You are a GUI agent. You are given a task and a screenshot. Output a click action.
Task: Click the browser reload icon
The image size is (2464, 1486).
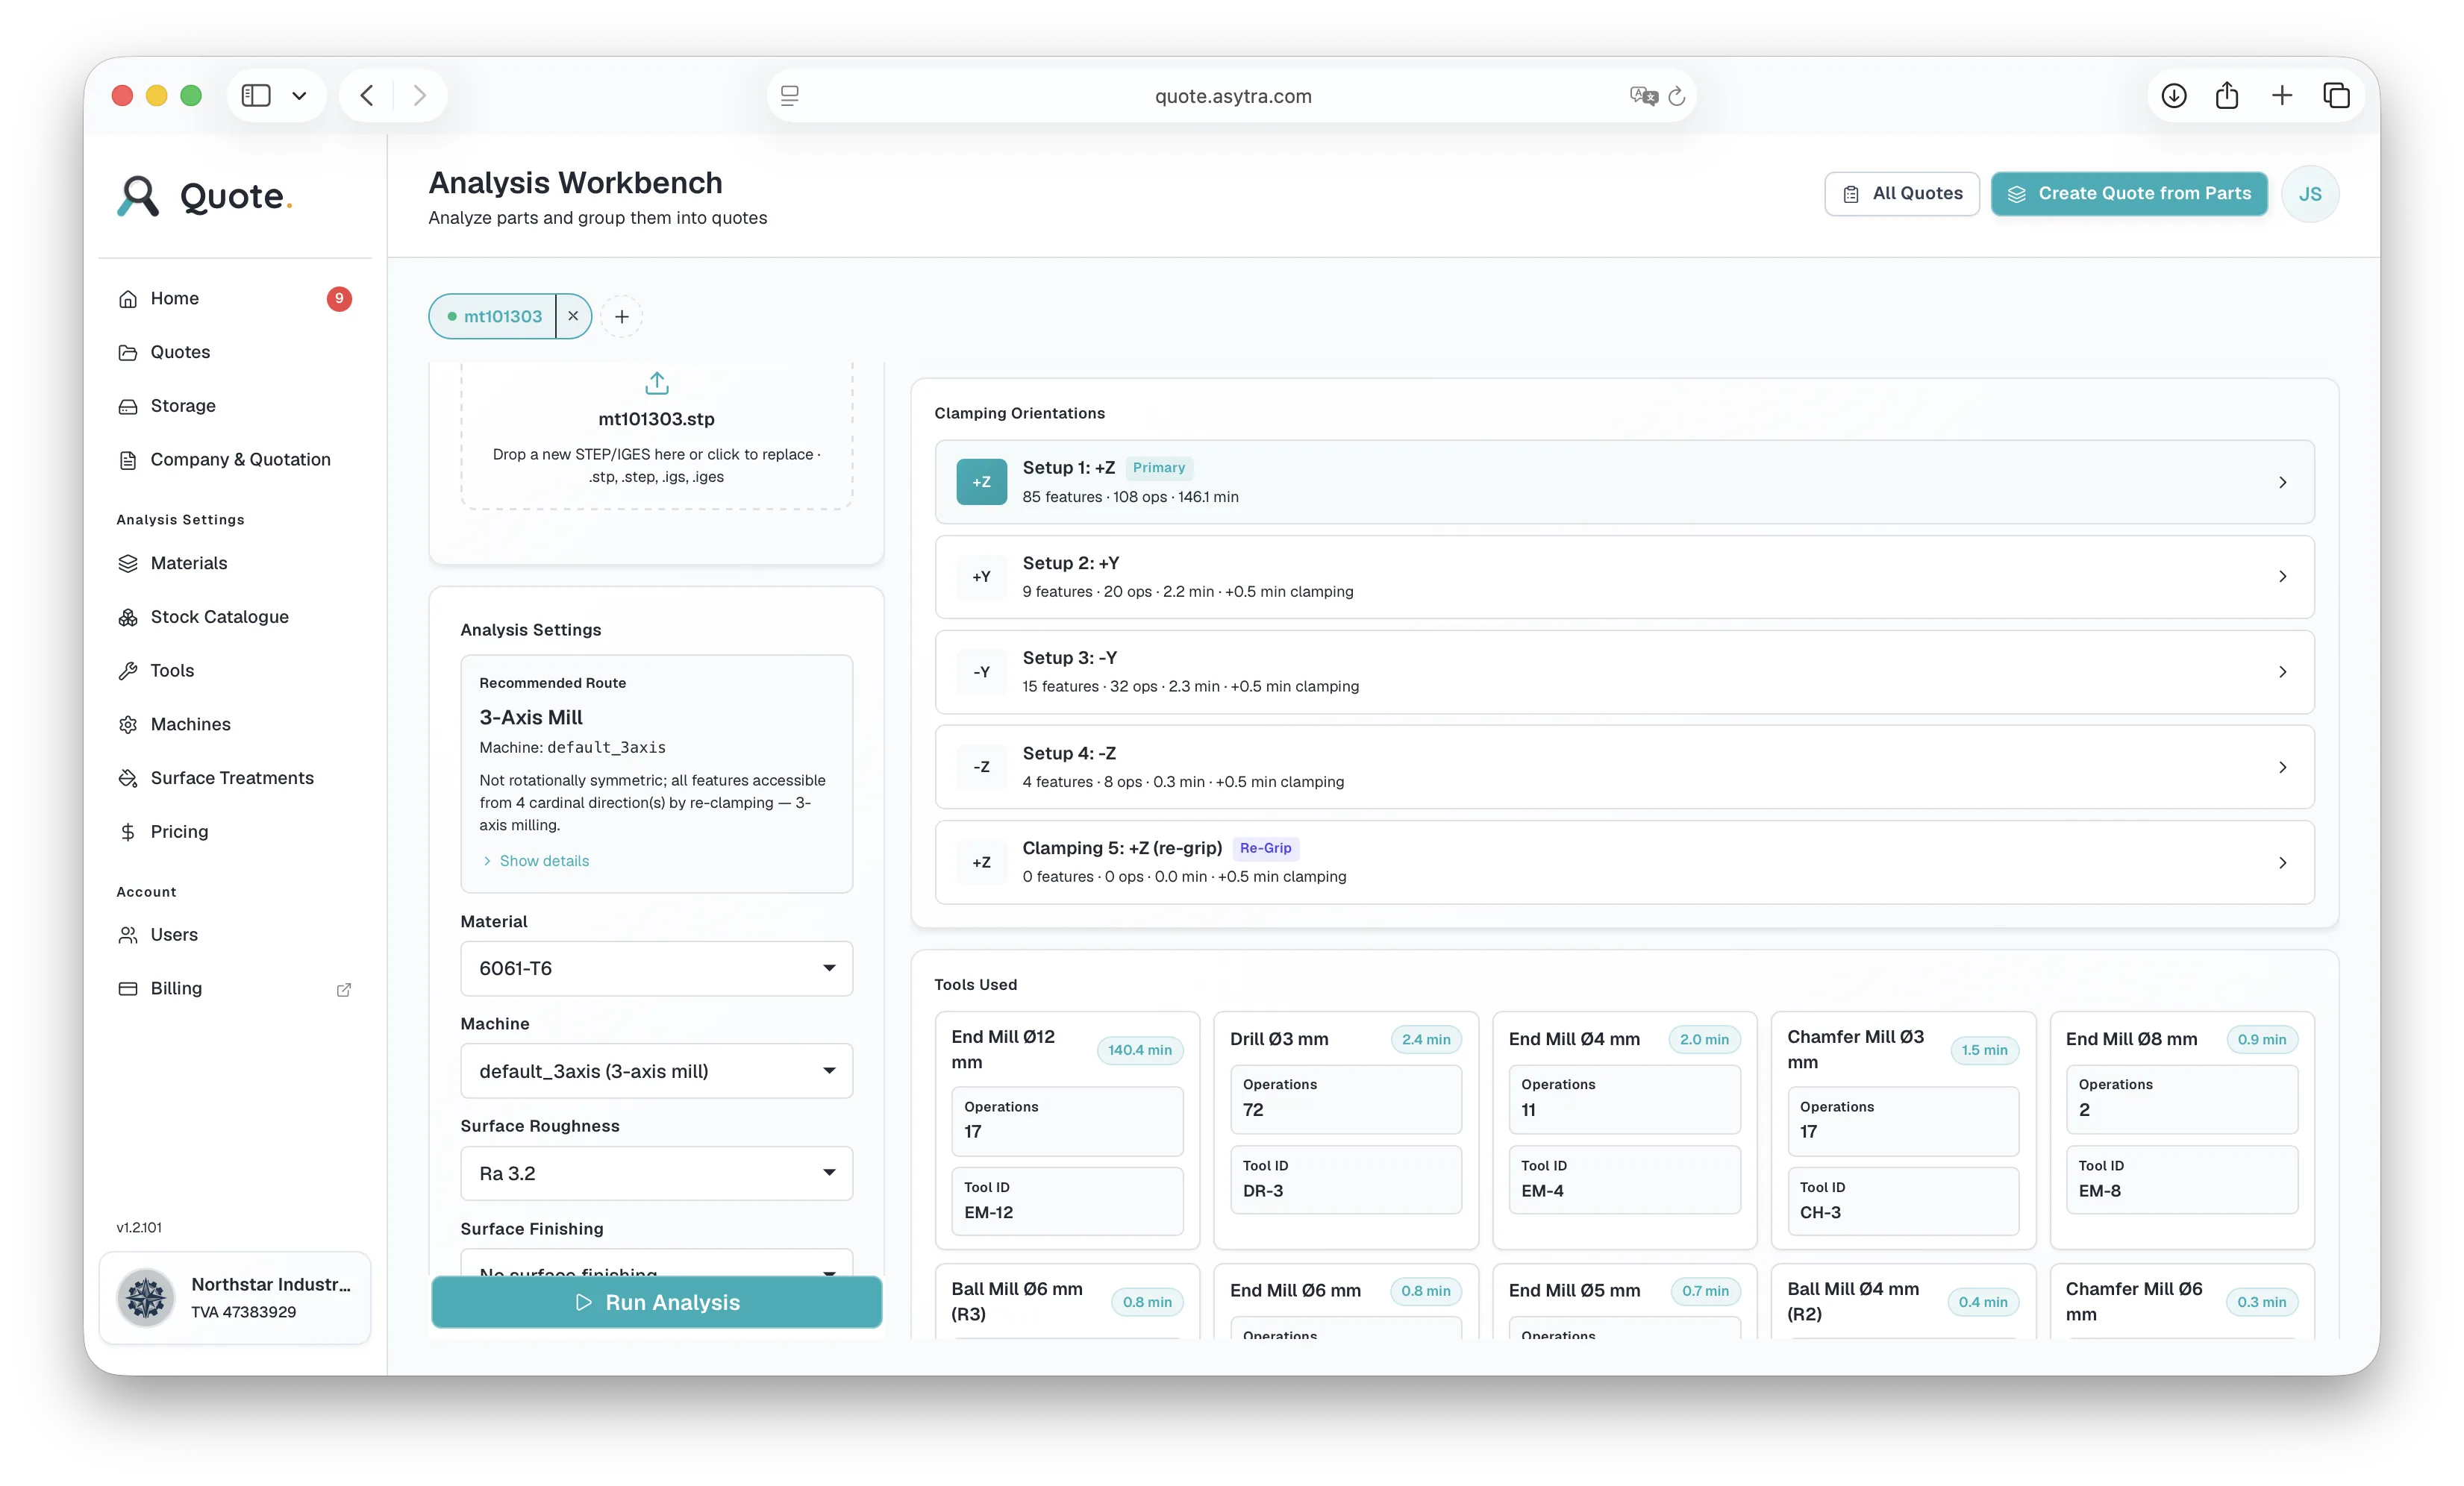tap(1677, 96)
